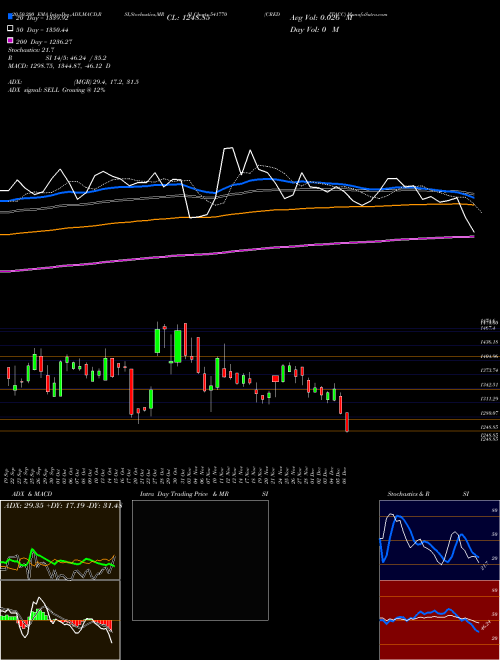
Task: Click the blue 20 Day EMA legend swatch
Action: point(11,16)
